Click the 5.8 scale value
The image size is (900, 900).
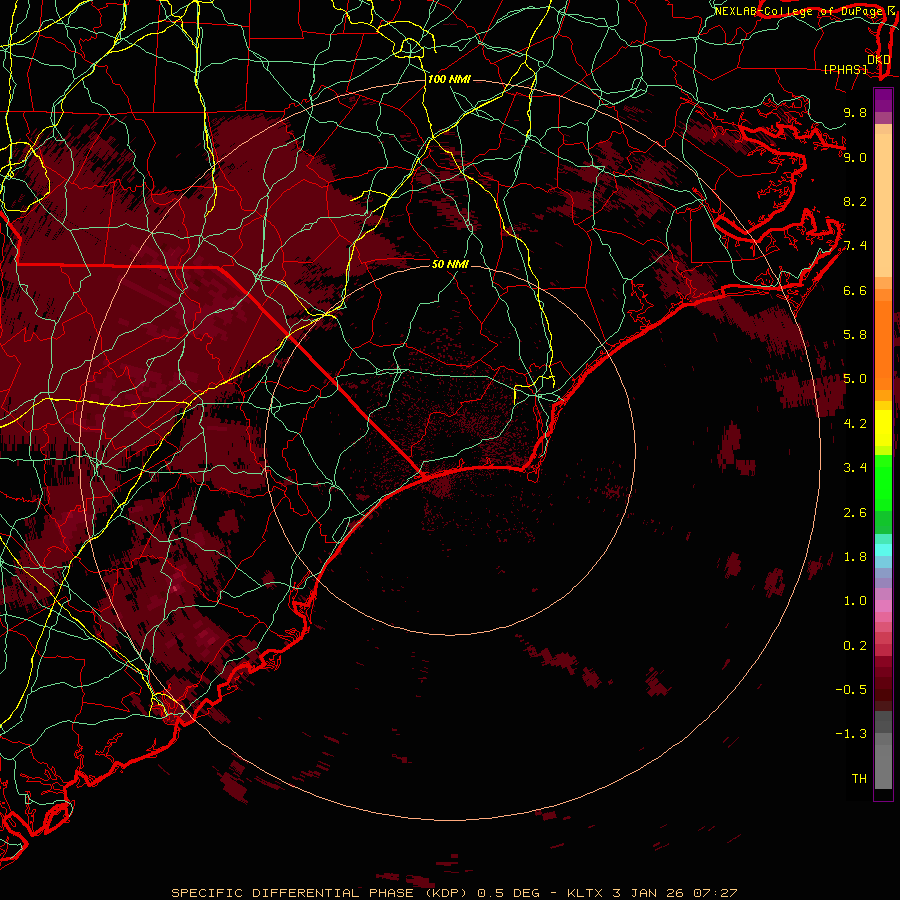pos(855,335)
